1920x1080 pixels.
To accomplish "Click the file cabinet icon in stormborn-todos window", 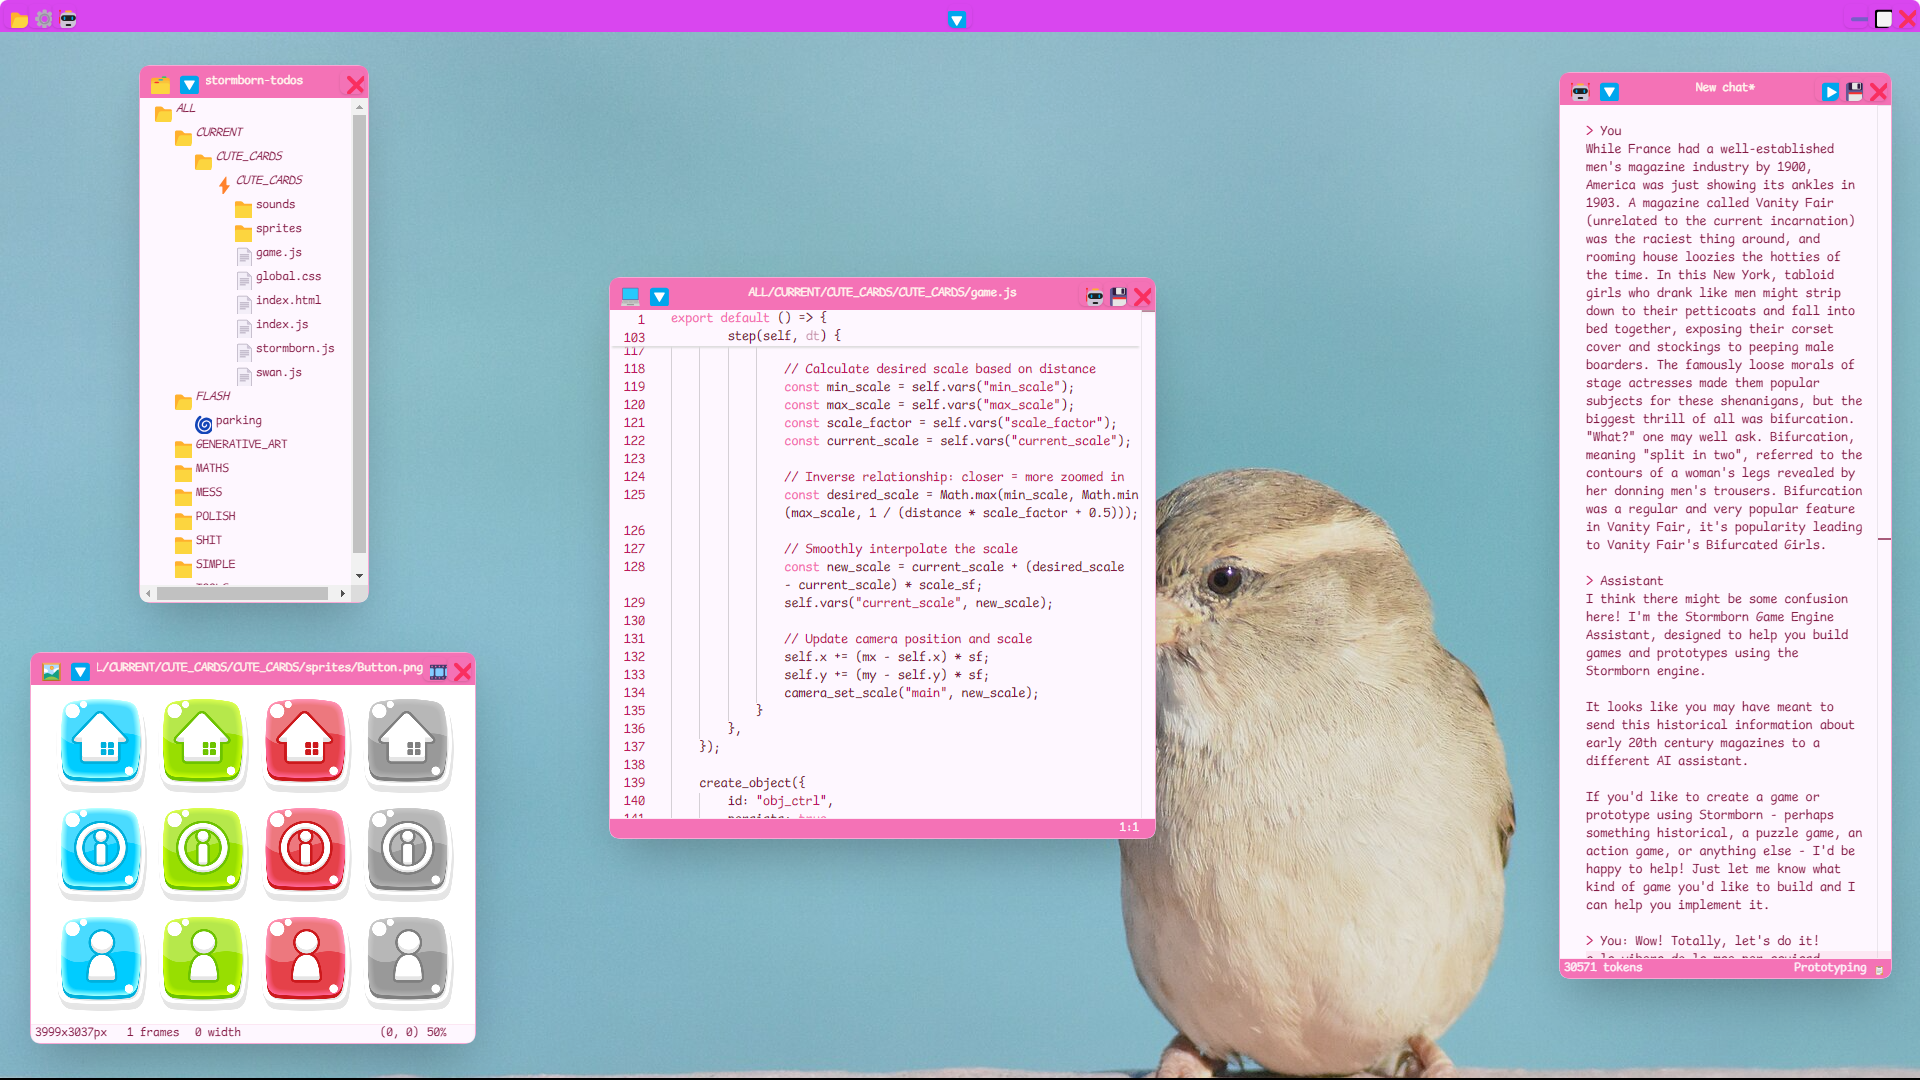I will [160, 84].
